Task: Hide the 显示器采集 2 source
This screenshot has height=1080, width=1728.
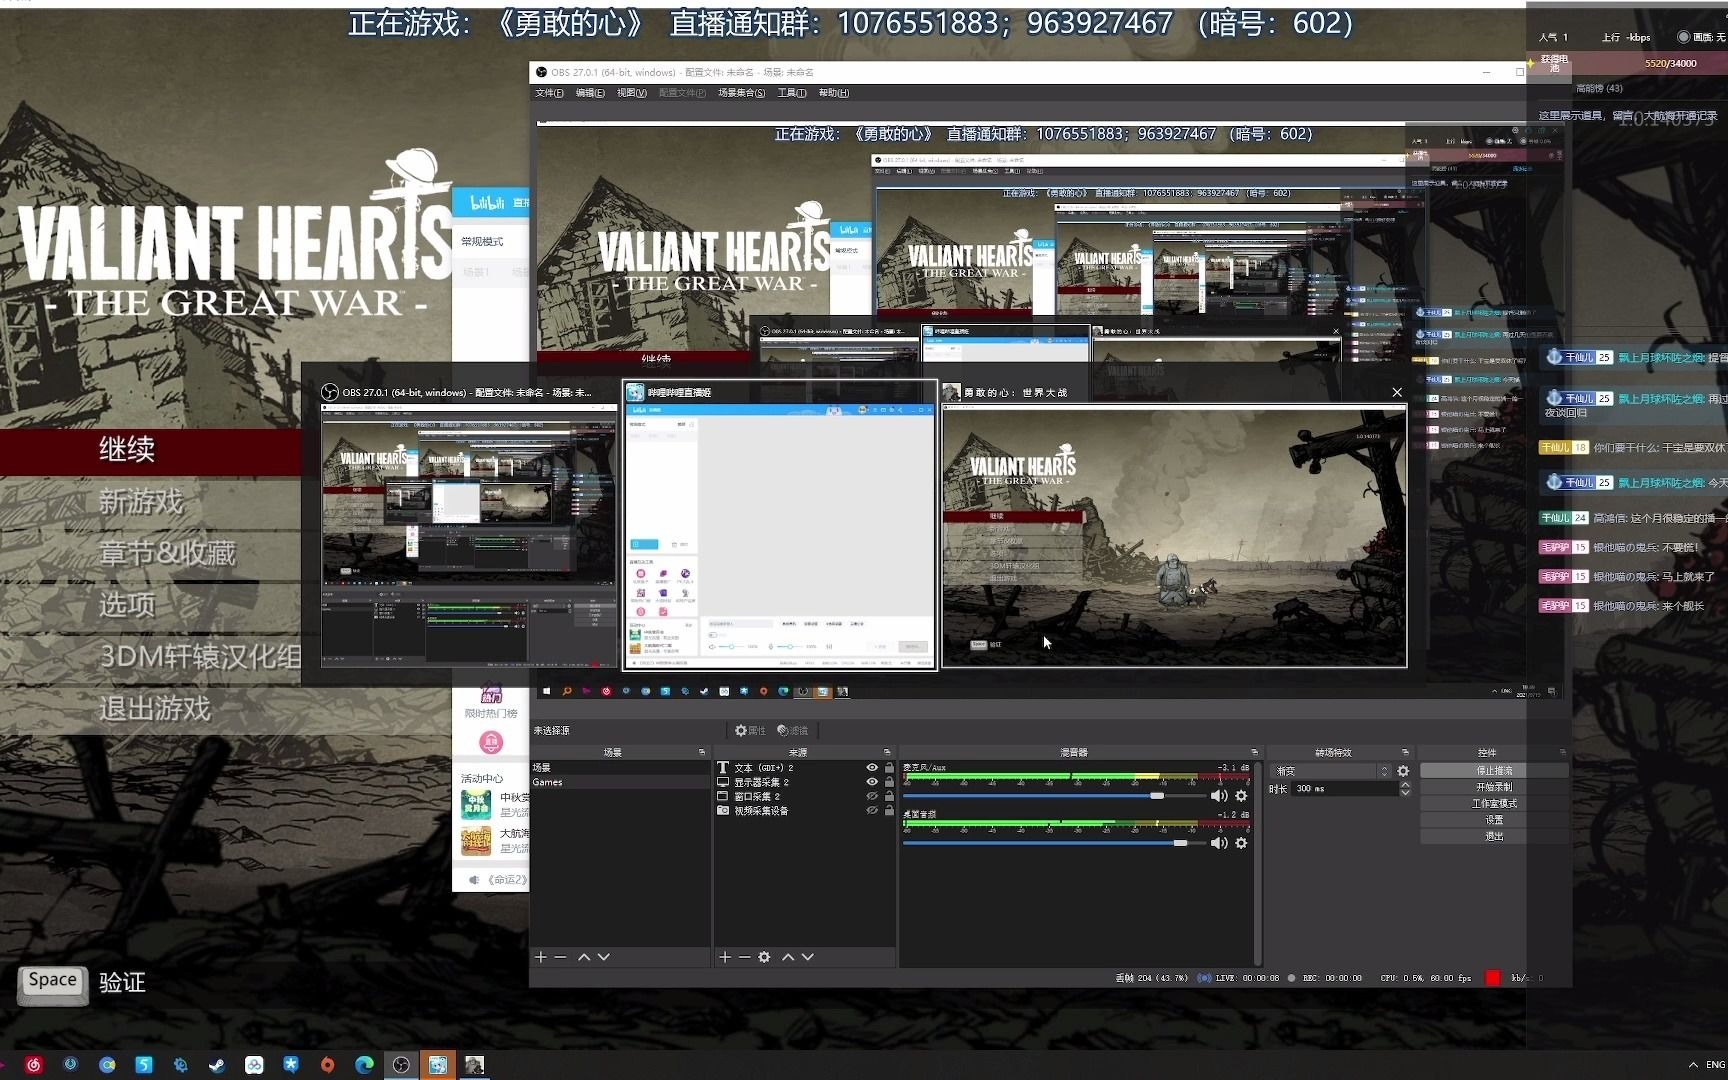Action: pyautogui.click(x=872, y=782)
